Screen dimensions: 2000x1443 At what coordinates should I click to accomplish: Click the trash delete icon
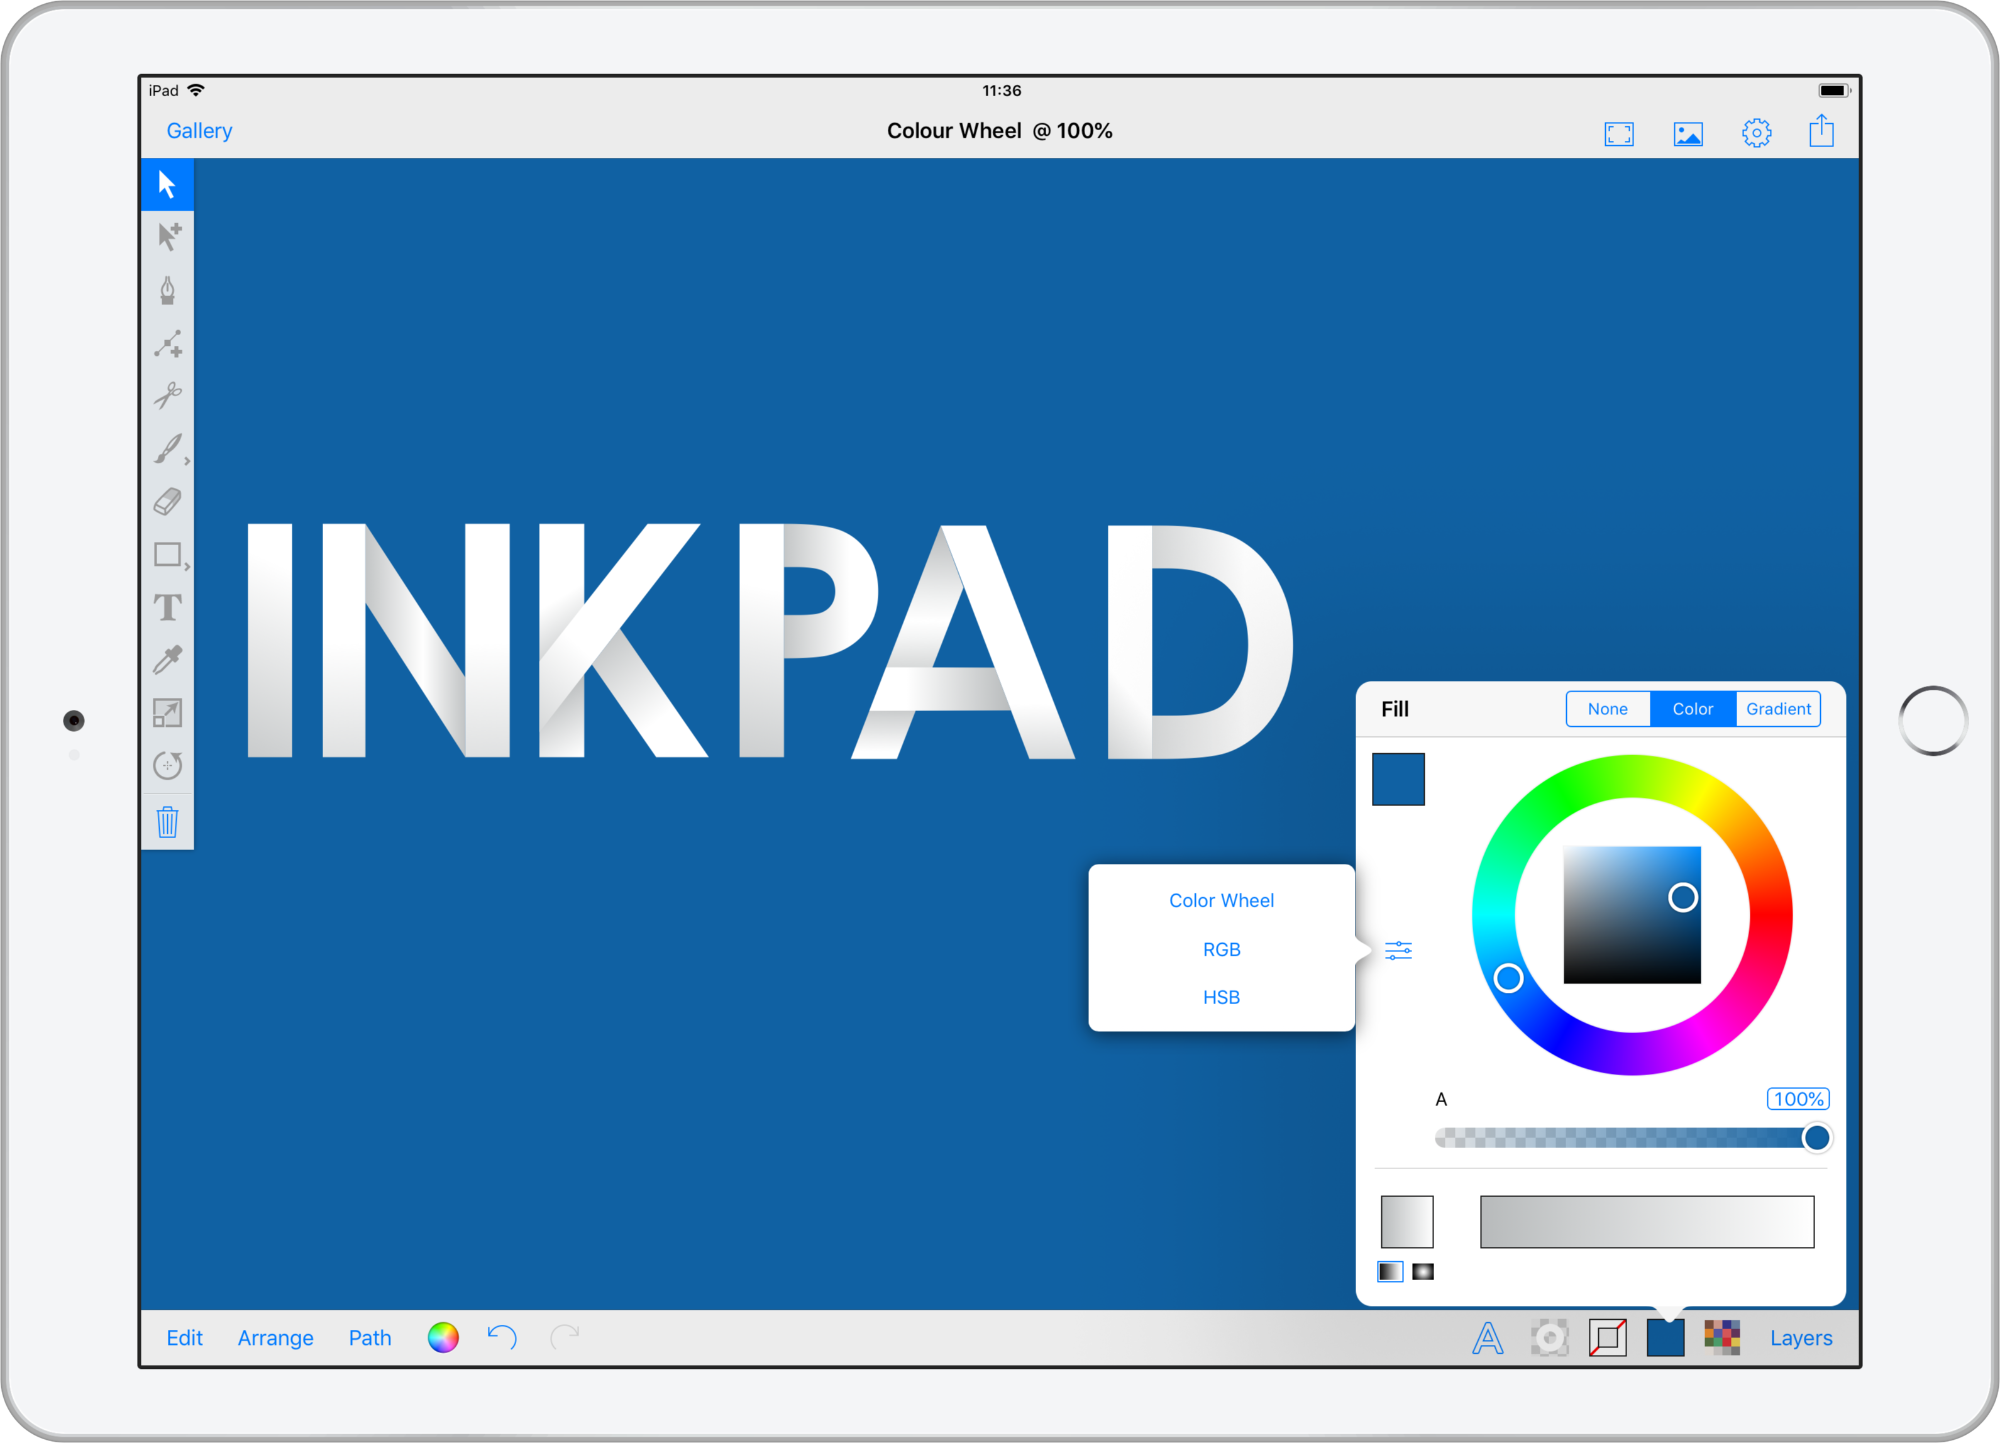click(167, 822)
